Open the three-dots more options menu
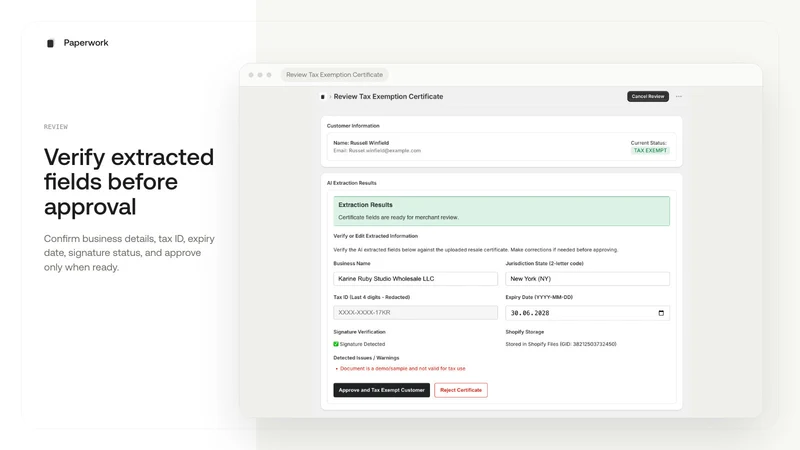This screenshot has height=450, width=800. [679, 96]
